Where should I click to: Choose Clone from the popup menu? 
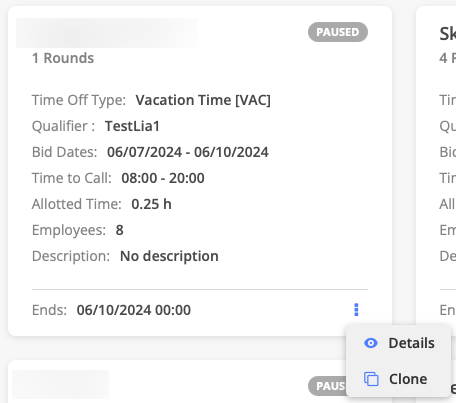(x=399, y=379)
